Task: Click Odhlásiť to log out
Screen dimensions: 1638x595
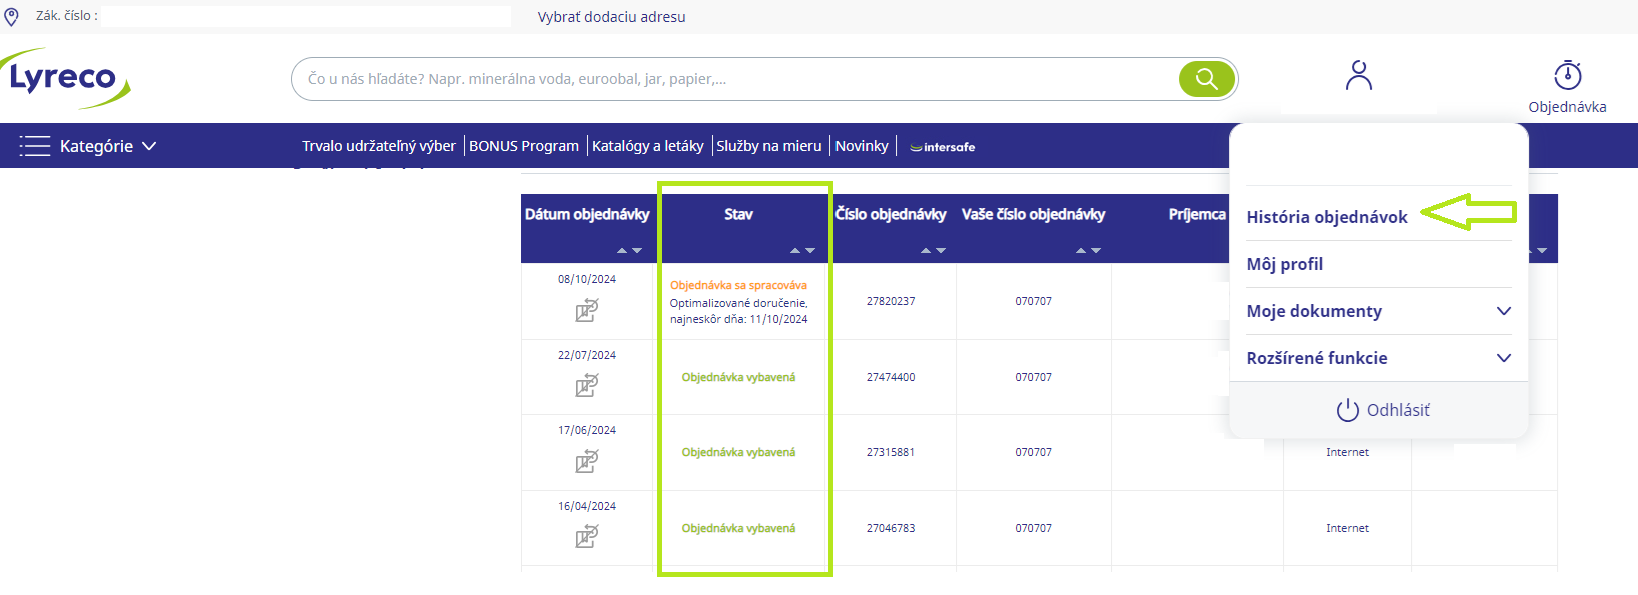Action: (1398, 410)
